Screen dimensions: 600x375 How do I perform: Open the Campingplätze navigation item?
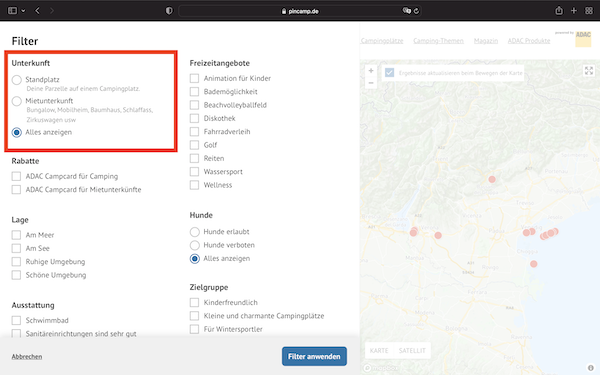coord(382,41)
